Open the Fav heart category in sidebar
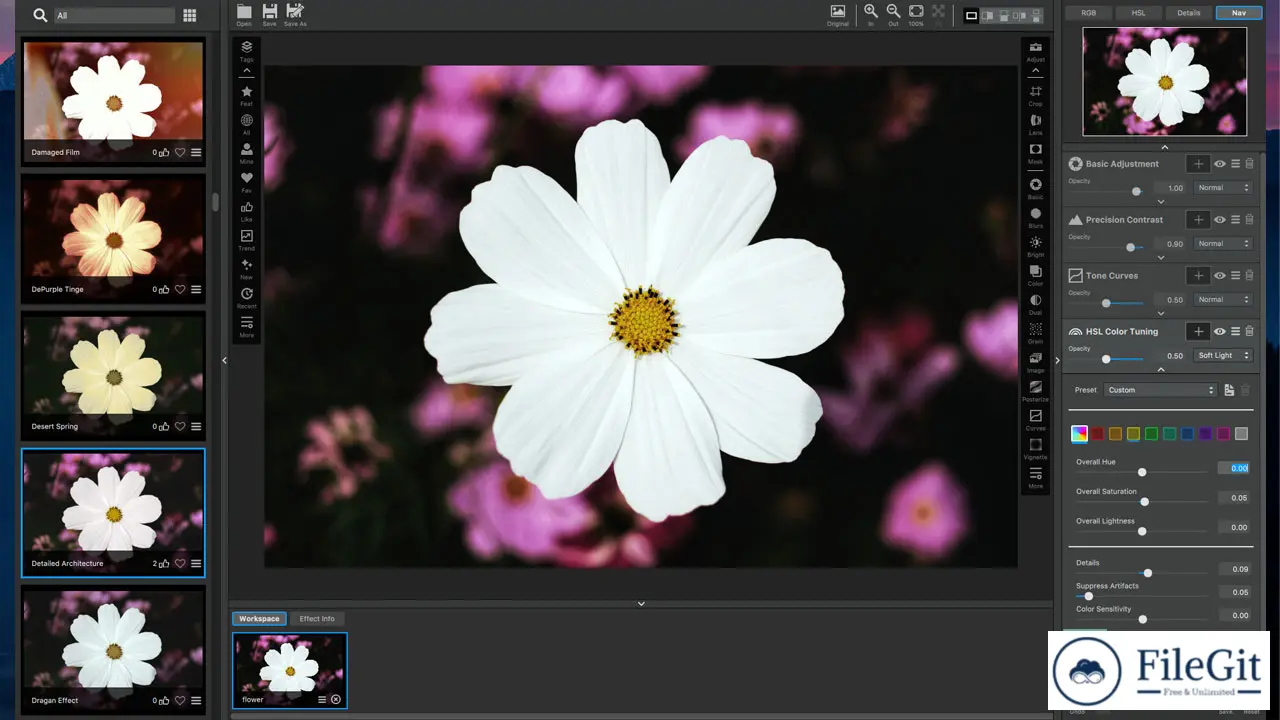Image resolution: width=1280 pixels, height=720 pixels. point(246,182)
